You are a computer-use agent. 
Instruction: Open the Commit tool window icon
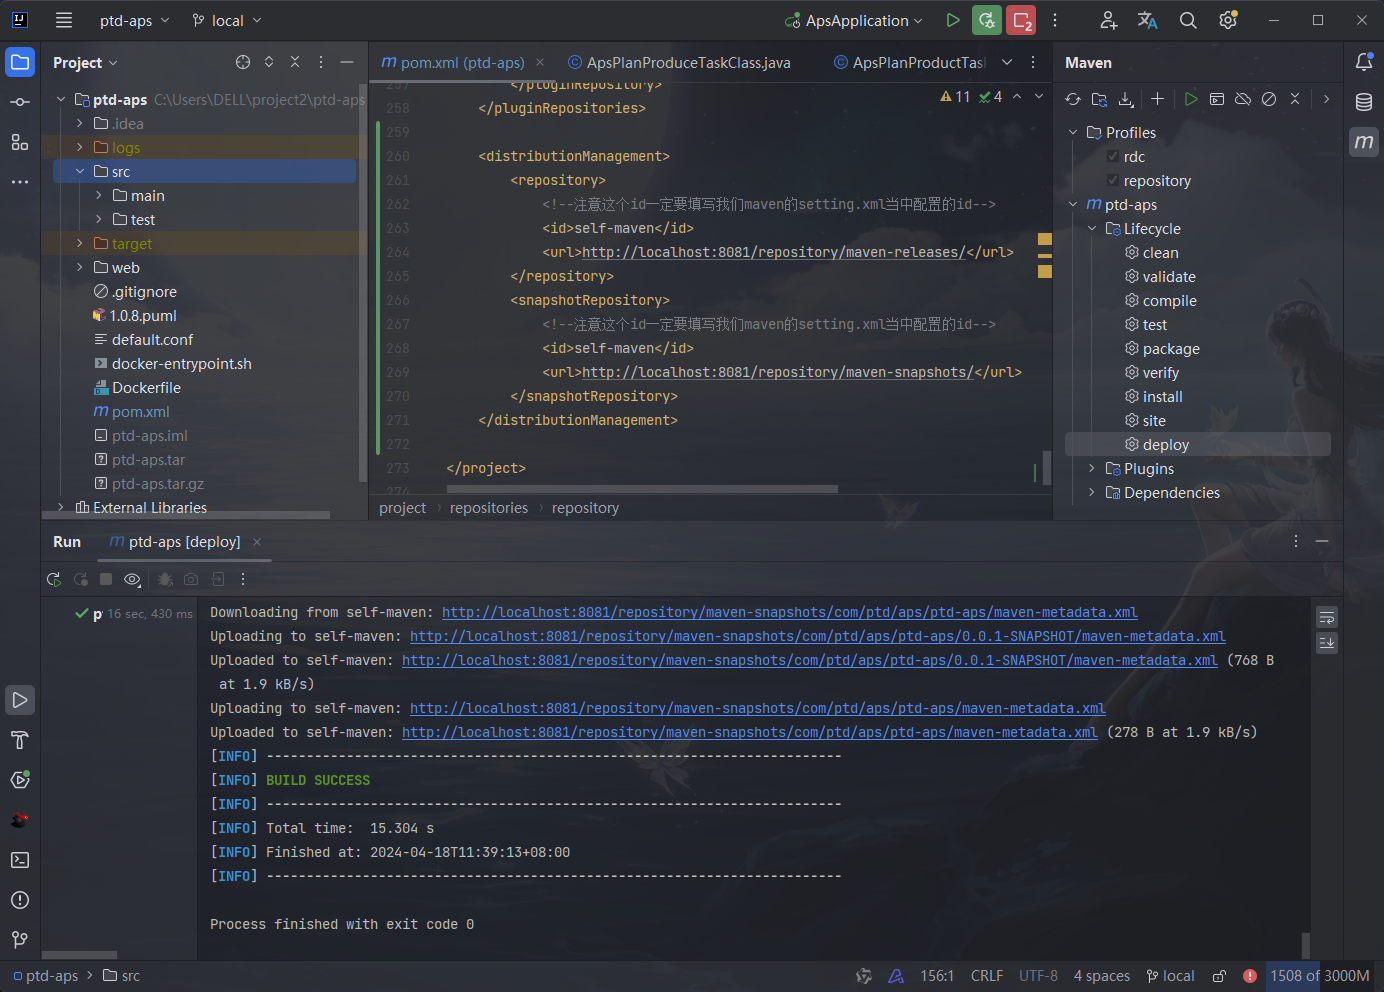[20, 102]
